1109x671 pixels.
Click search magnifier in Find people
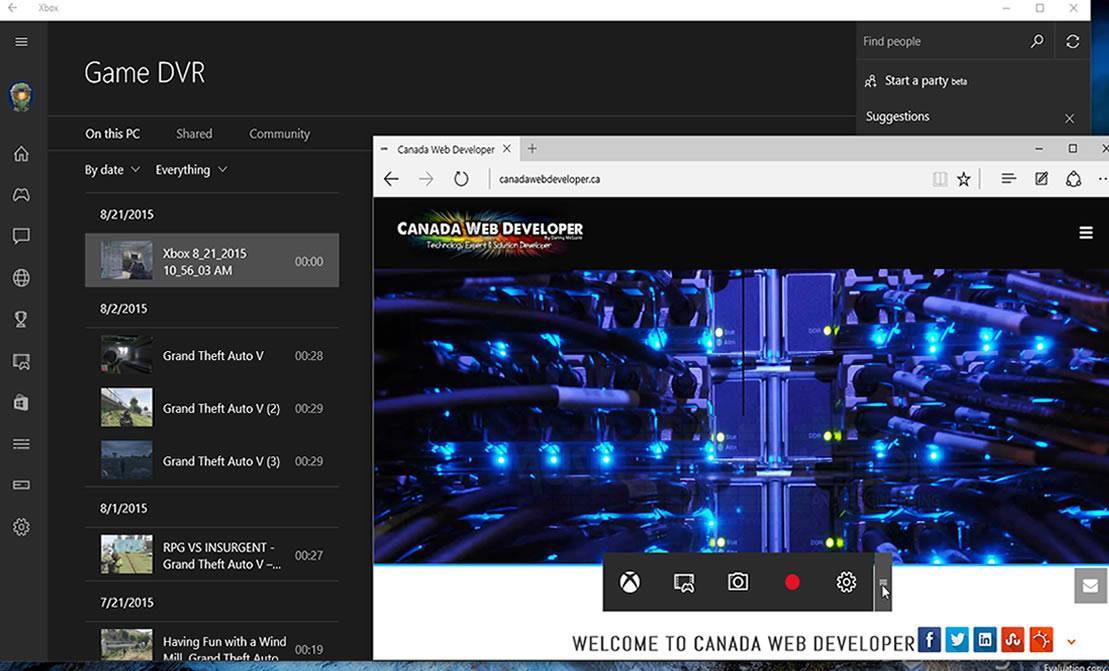[x=1037, y=41]
